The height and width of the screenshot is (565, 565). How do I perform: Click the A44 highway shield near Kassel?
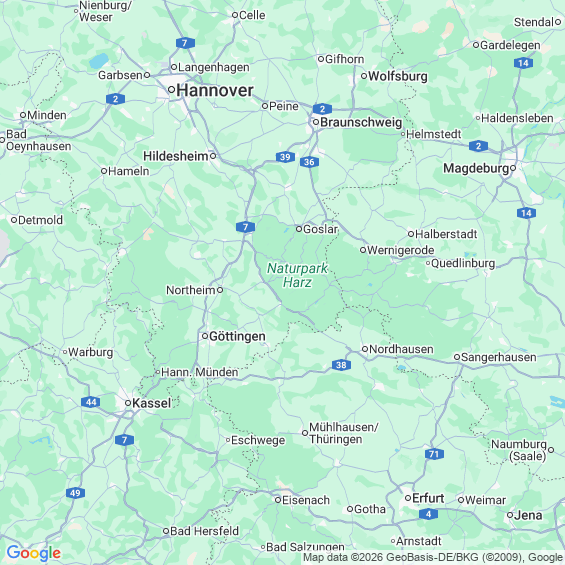tap(91, 402)
